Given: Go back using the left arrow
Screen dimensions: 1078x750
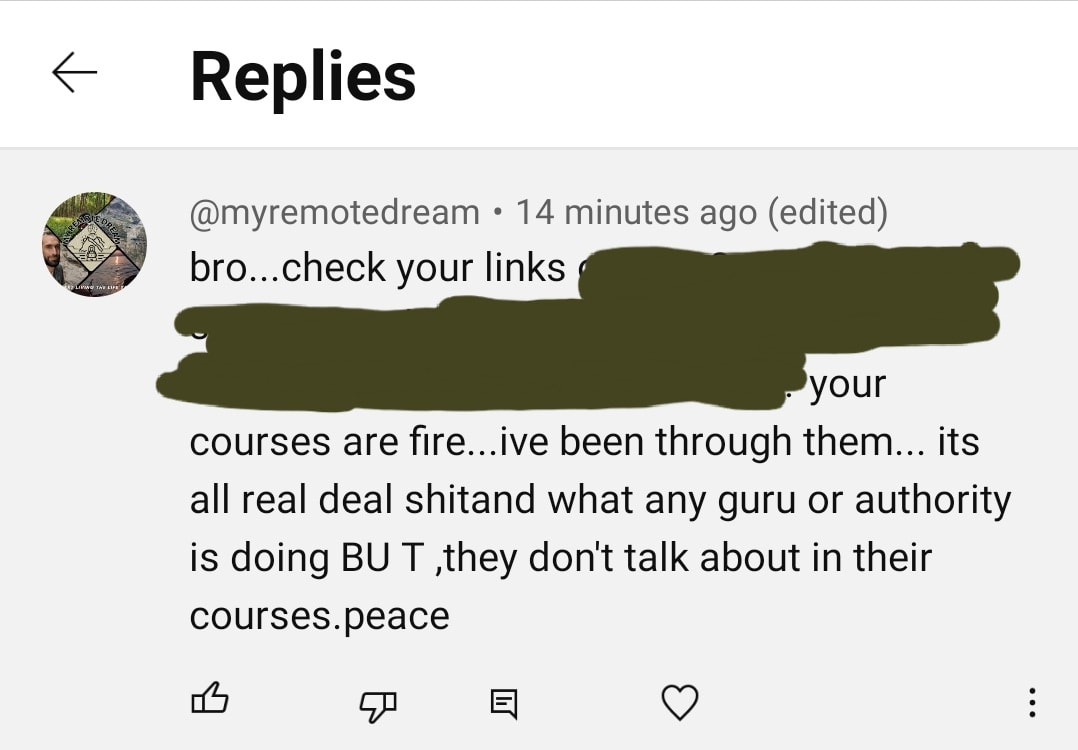Looking at the screenshot, I should 74,72.
